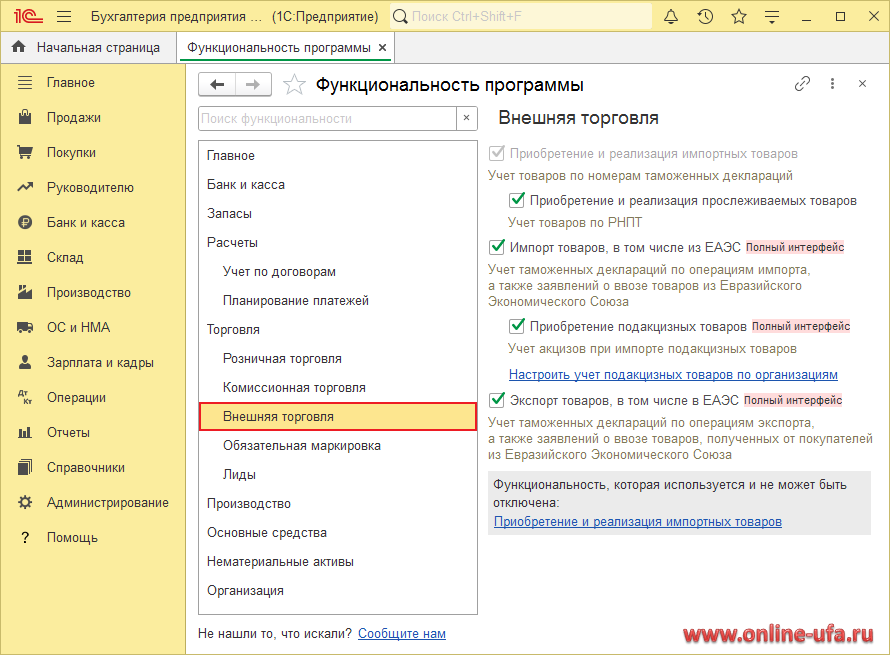Open the notifications bell icon
Screen dimensions: 890x655
[671, 17]
